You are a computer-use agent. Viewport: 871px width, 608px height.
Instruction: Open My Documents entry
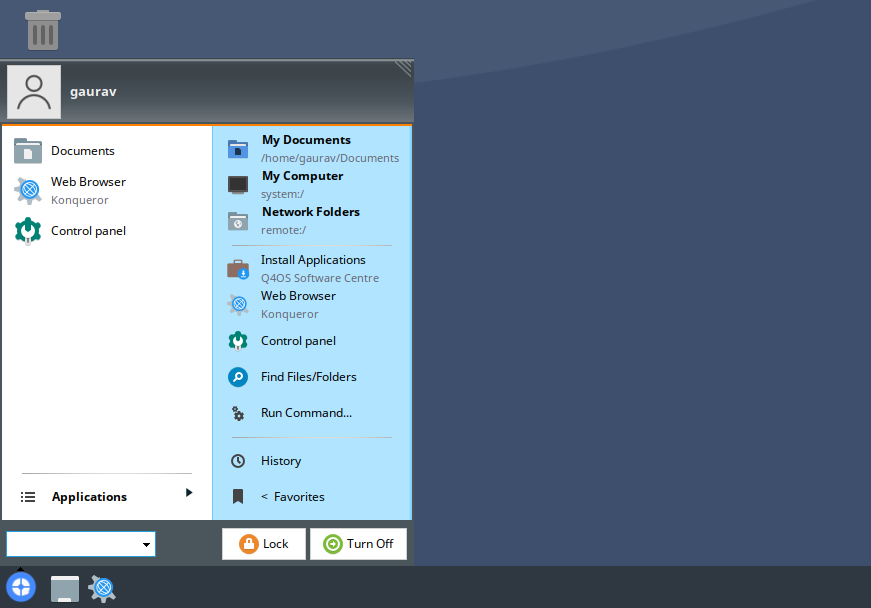312,149
